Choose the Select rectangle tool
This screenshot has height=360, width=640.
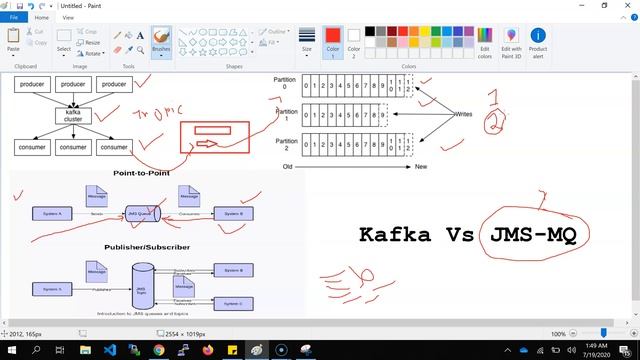[64, 36]
